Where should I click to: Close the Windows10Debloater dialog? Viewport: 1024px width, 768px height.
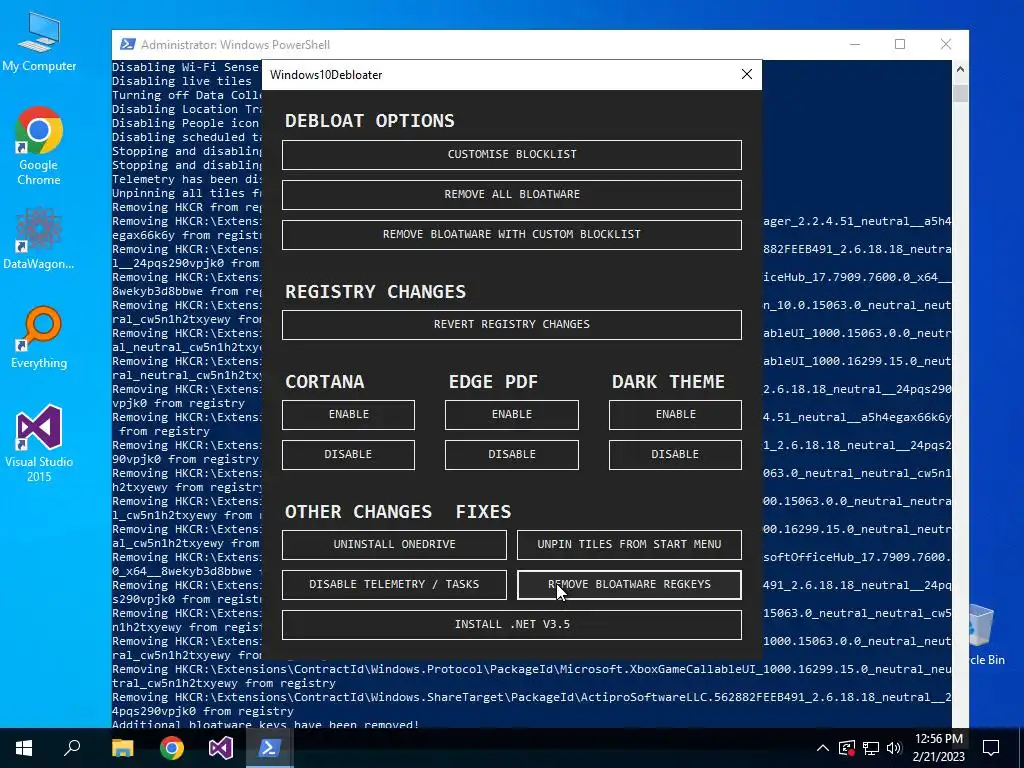(747, 74)
